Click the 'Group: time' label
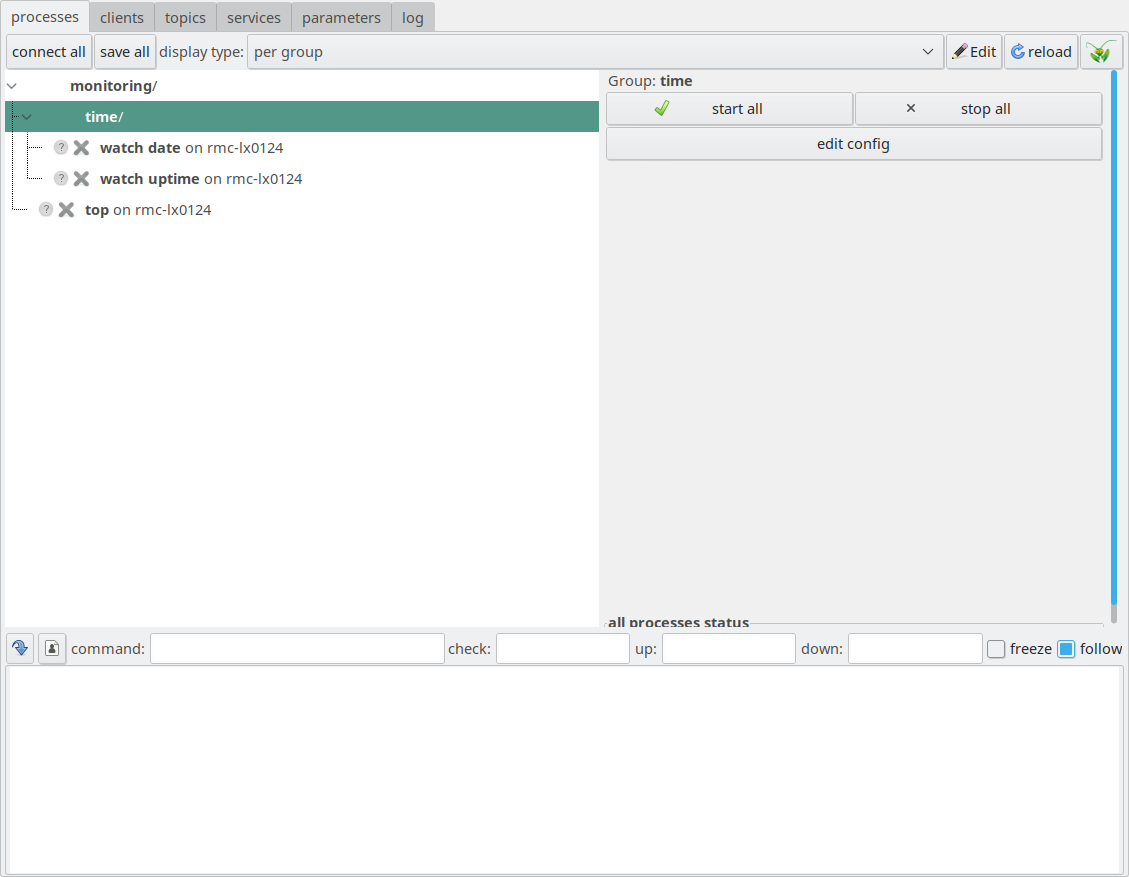Image resolution: width=1129 pixels, height=877 pixels. [650, 81]
